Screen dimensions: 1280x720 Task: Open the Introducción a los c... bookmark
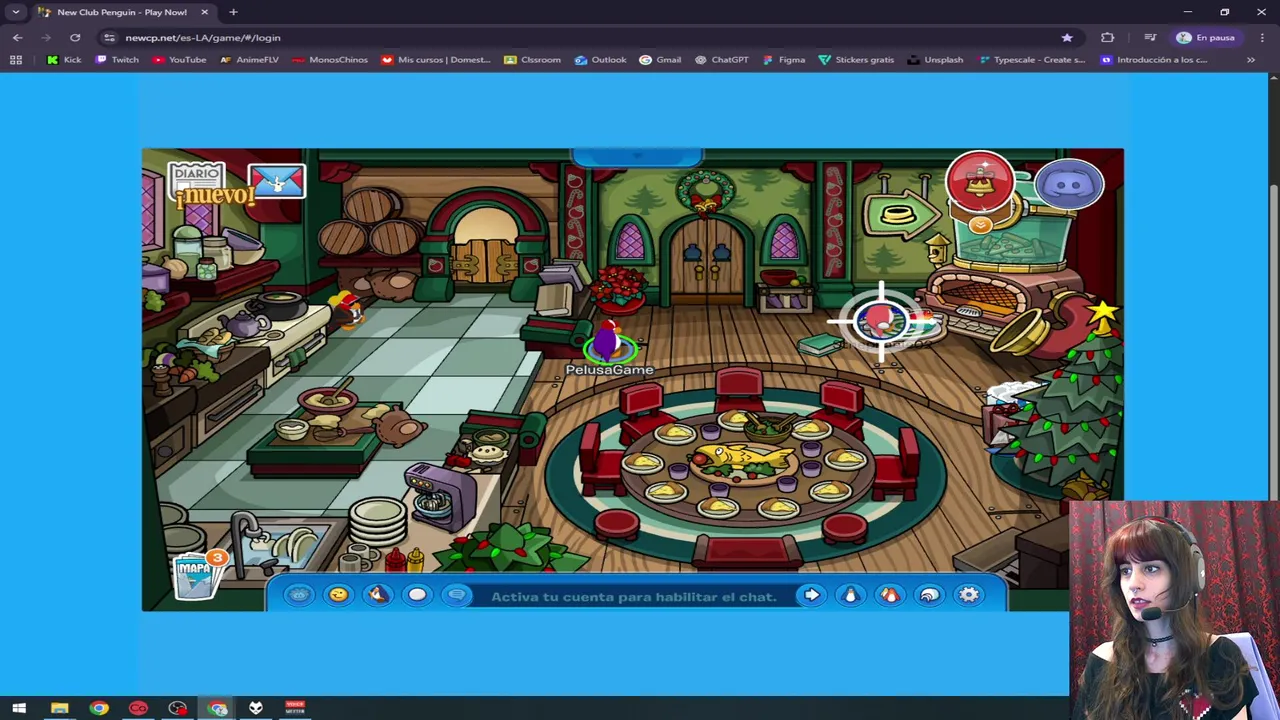pos(1153,60)
